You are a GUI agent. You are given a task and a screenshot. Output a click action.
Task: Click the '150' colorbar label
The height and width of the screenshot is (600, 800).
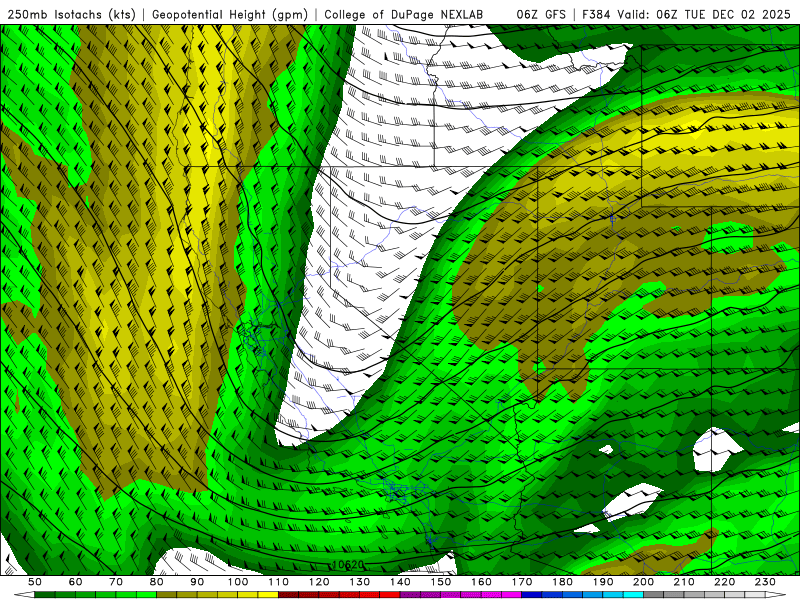point(440,582)
